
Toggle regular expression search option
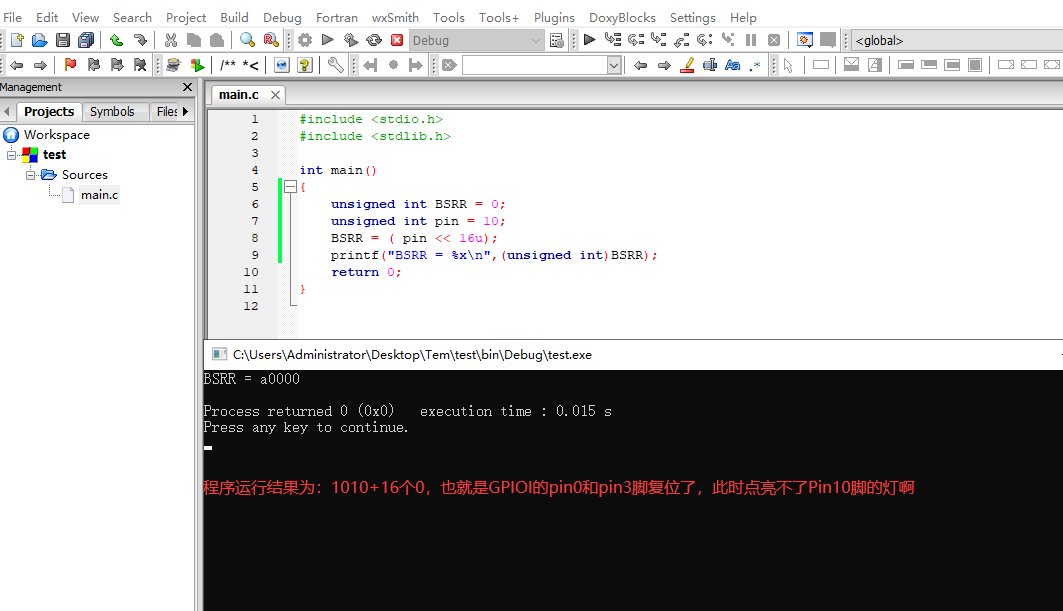[755, 65]
